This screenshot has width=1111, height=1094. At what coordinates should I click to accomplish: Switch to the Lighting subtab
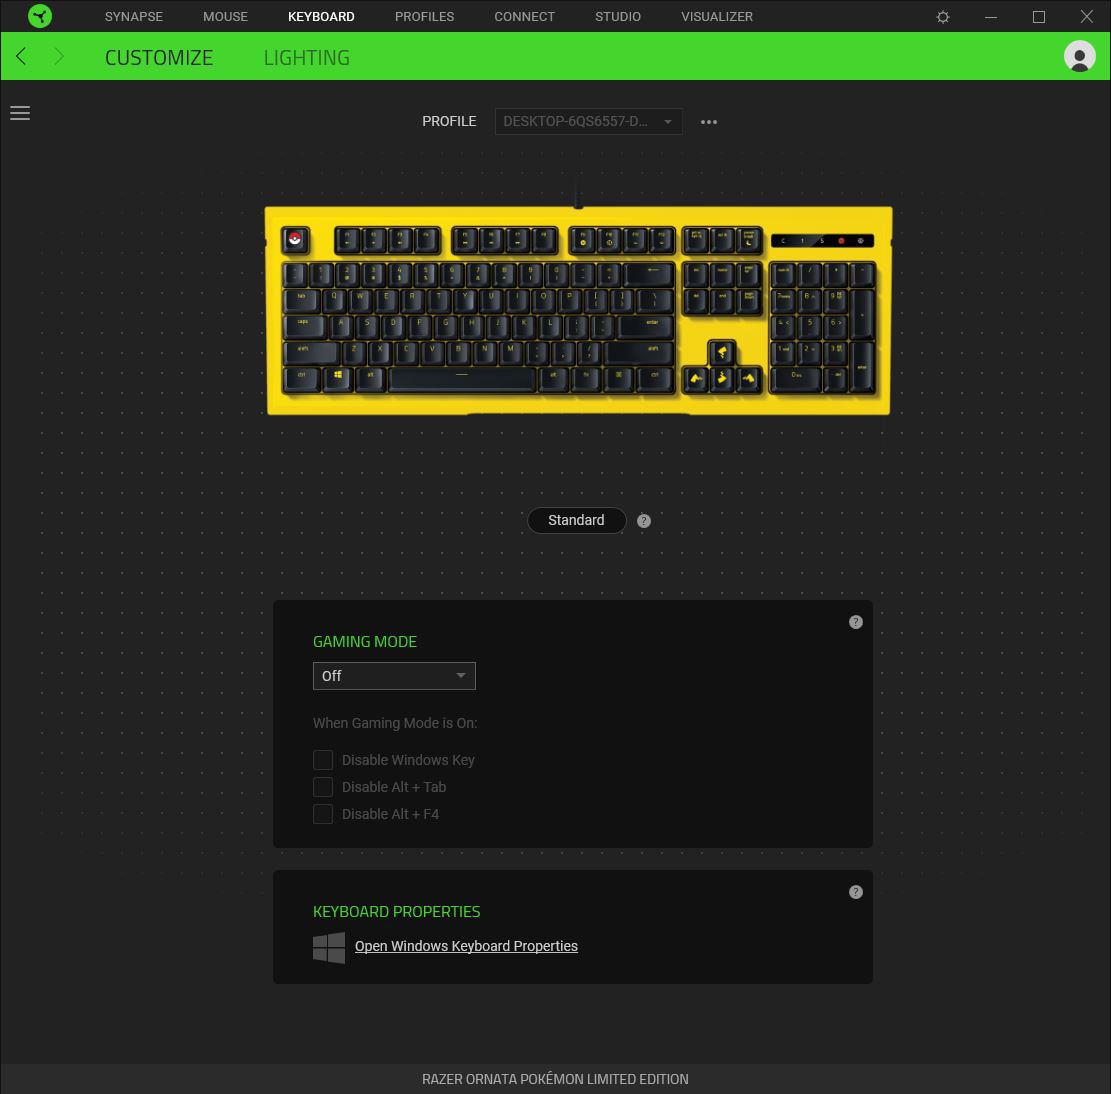click(307, 57)
